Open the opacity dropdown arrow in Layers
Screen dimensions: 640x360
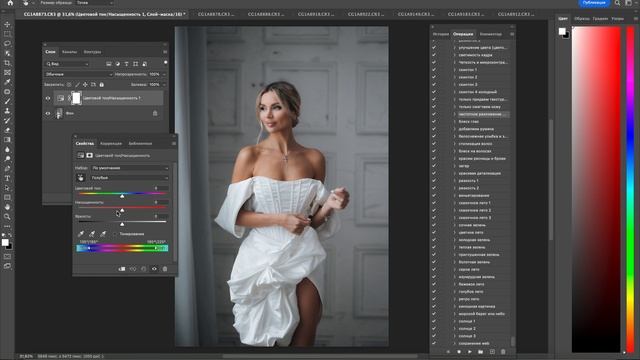click(164, 74)
